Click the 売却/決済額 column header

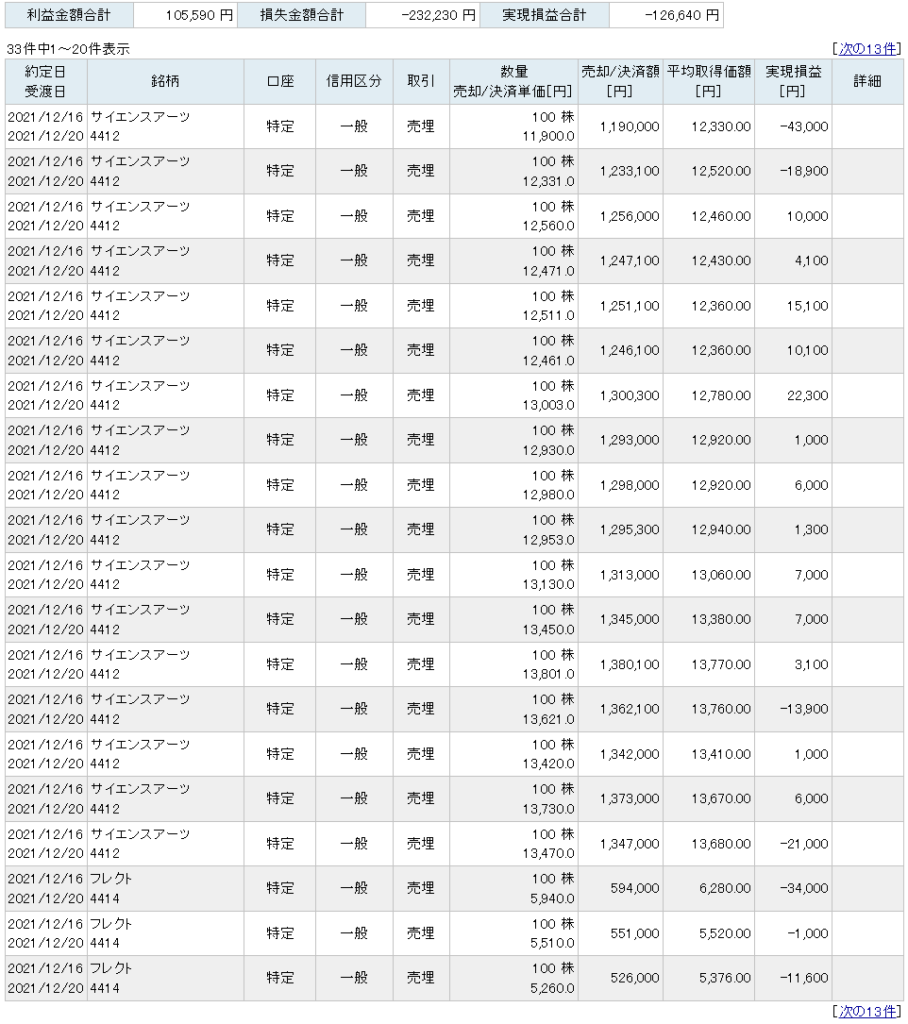click(621, 82)
